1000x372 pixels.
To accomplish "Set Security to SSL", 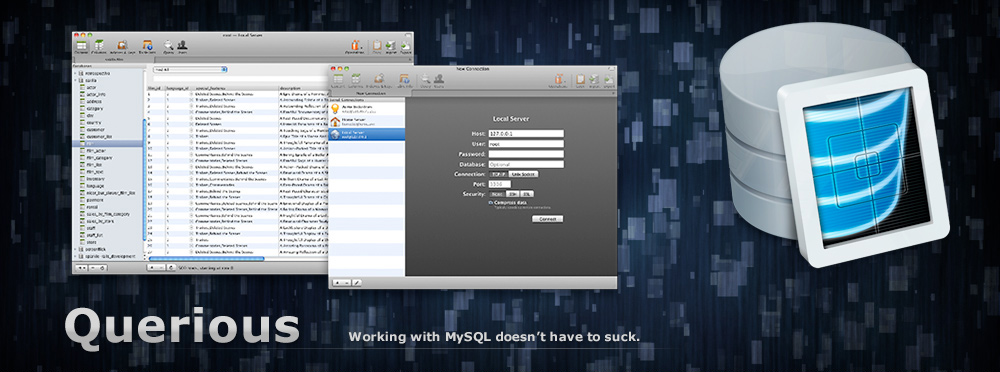I will pyautogui.click(x=527, y=194).
